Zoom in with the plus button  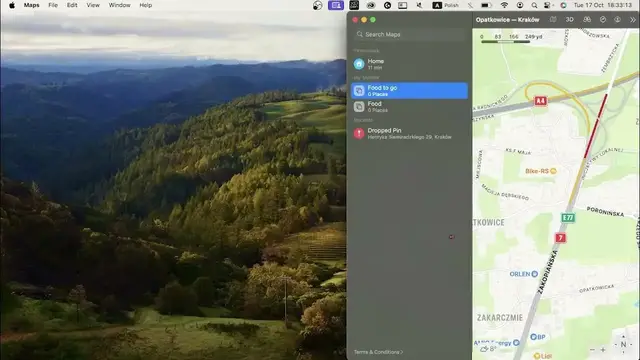(x=603, y=350)
